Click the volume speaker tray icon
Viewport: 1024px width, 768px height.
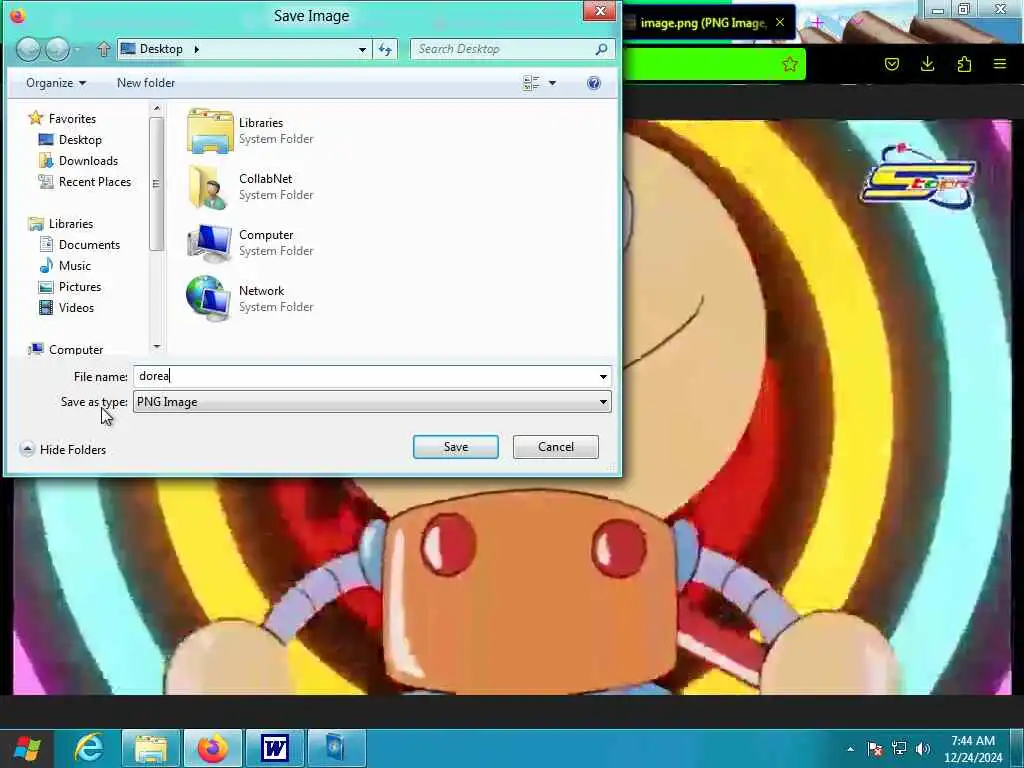tap(923, 748)
